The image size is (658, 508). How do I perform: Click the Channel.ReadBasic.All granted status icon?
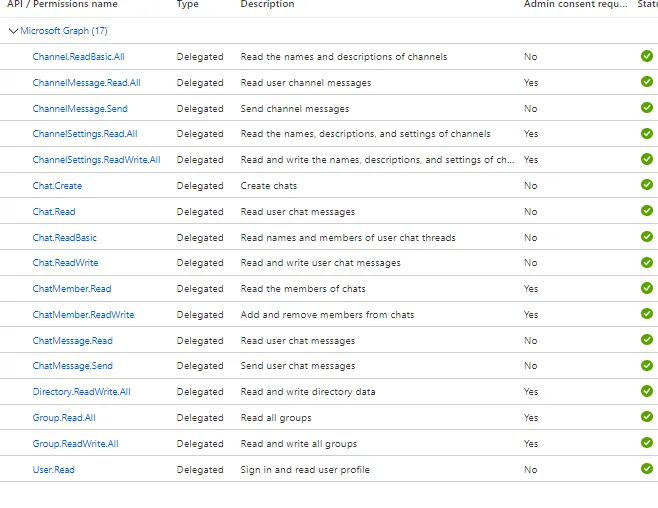pyautogui.click(x=647, y=56)
